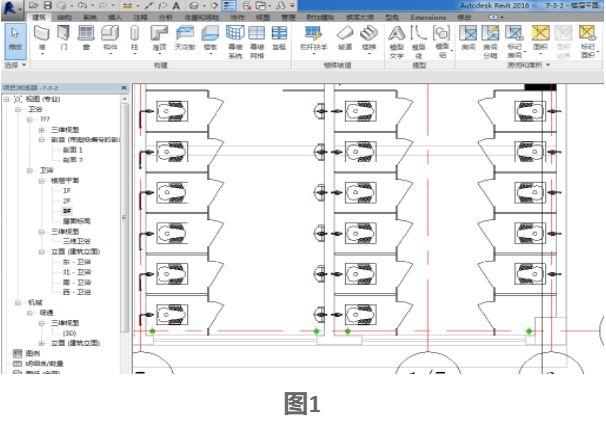Open the {3D} view under 暖通
Image resolution: width=606 pixels, height=421 pixels.
70,333
